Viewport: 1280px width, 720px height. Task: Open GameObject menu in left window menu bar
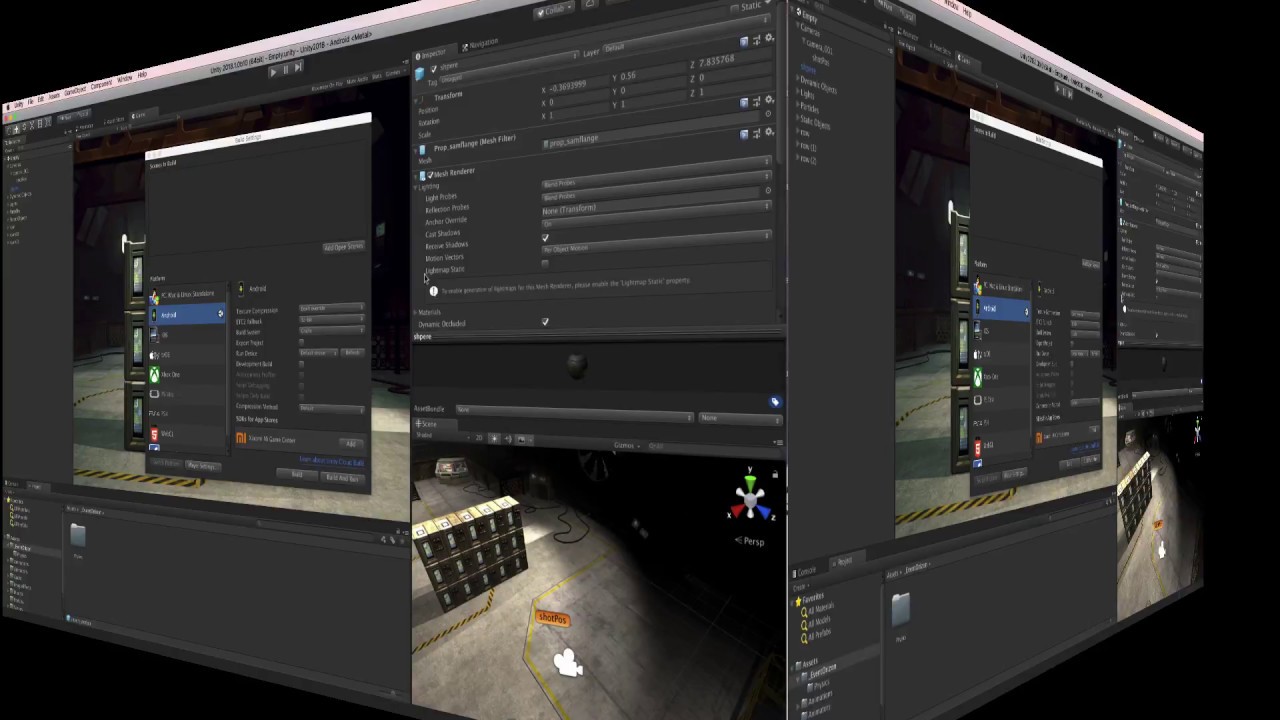coord(75,92)
